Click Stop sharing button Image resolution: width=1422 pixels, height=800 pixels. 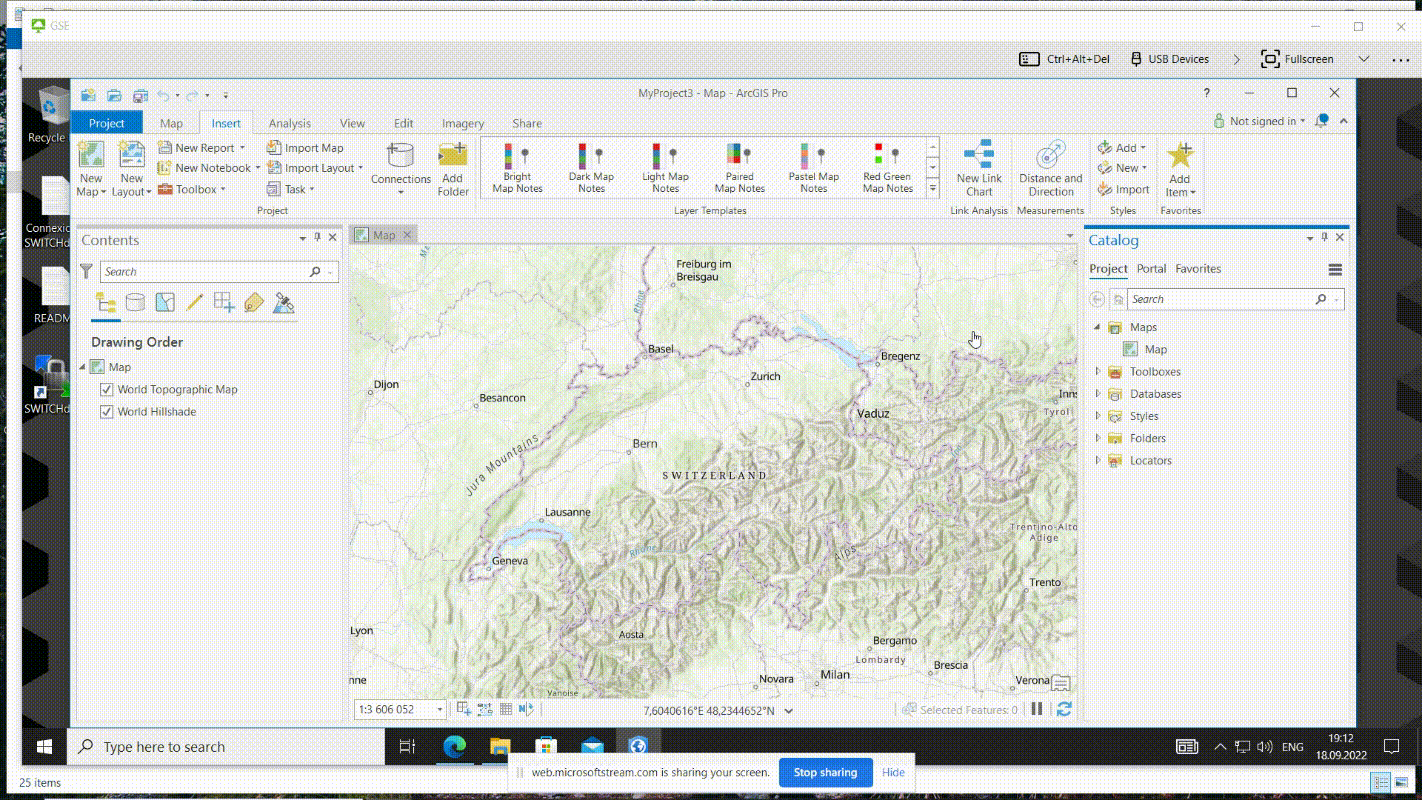point(825,772)
